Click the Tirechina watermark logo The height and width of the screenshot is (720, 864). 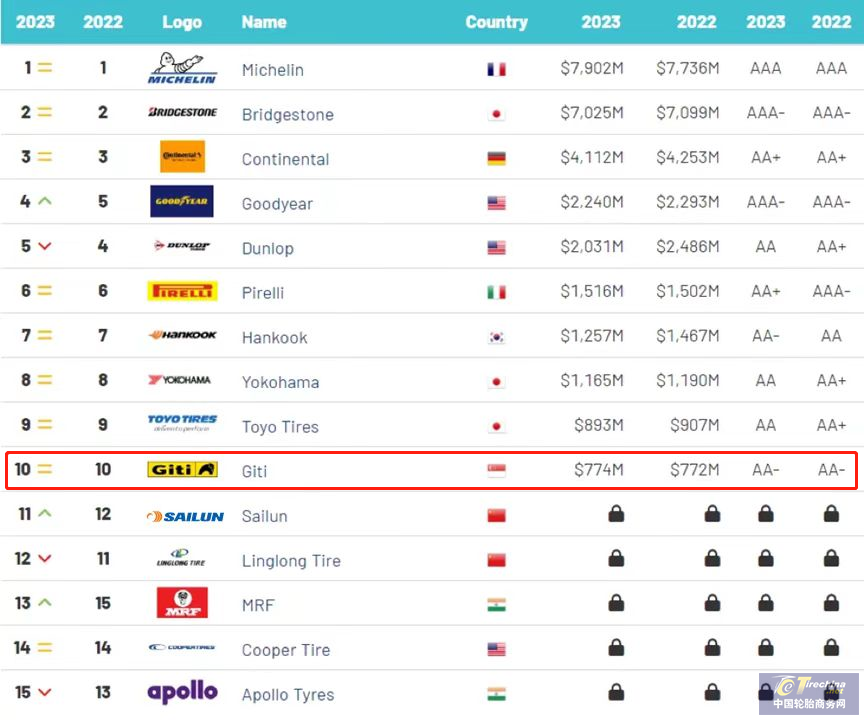[808, 694]
